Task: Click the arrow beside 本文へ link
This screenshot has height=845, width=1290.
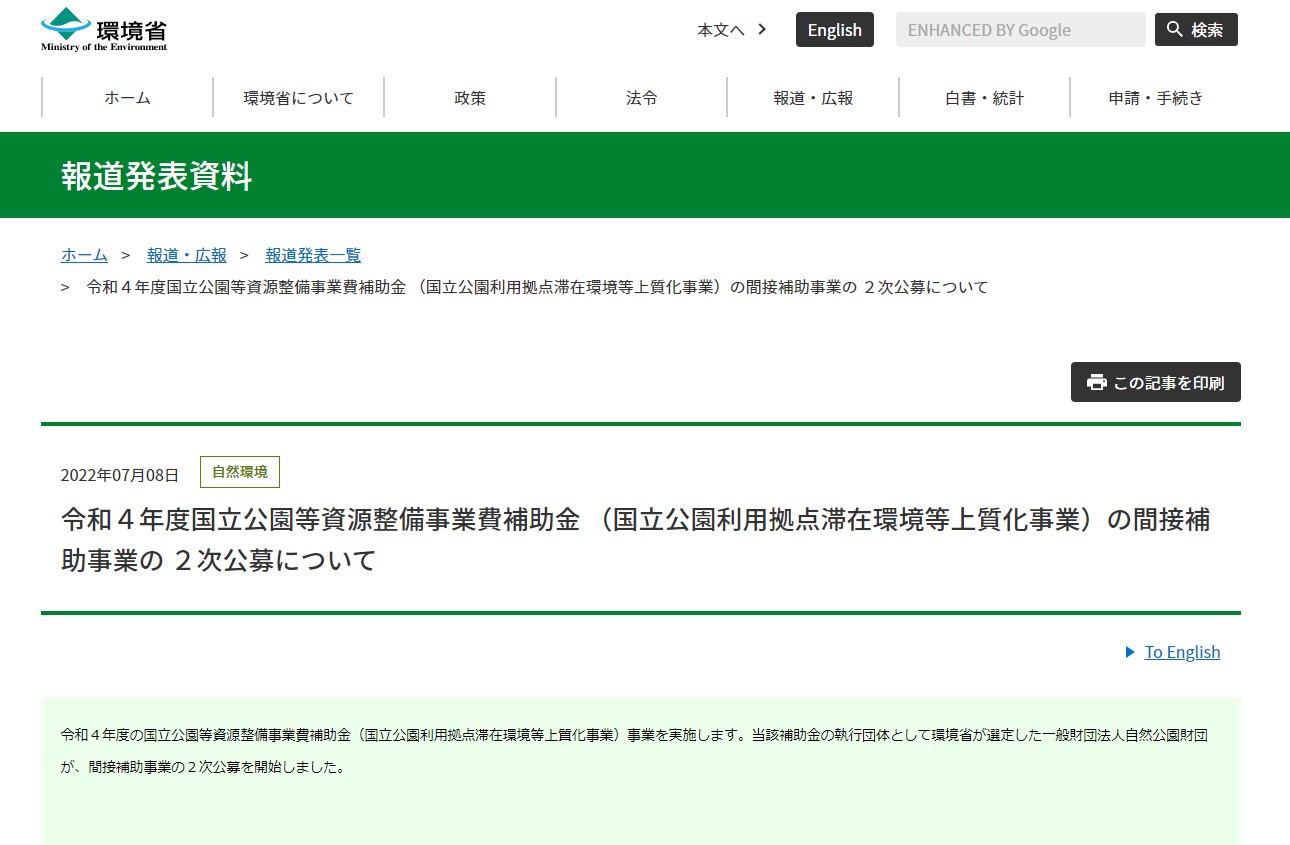Action: coord(762,30)
